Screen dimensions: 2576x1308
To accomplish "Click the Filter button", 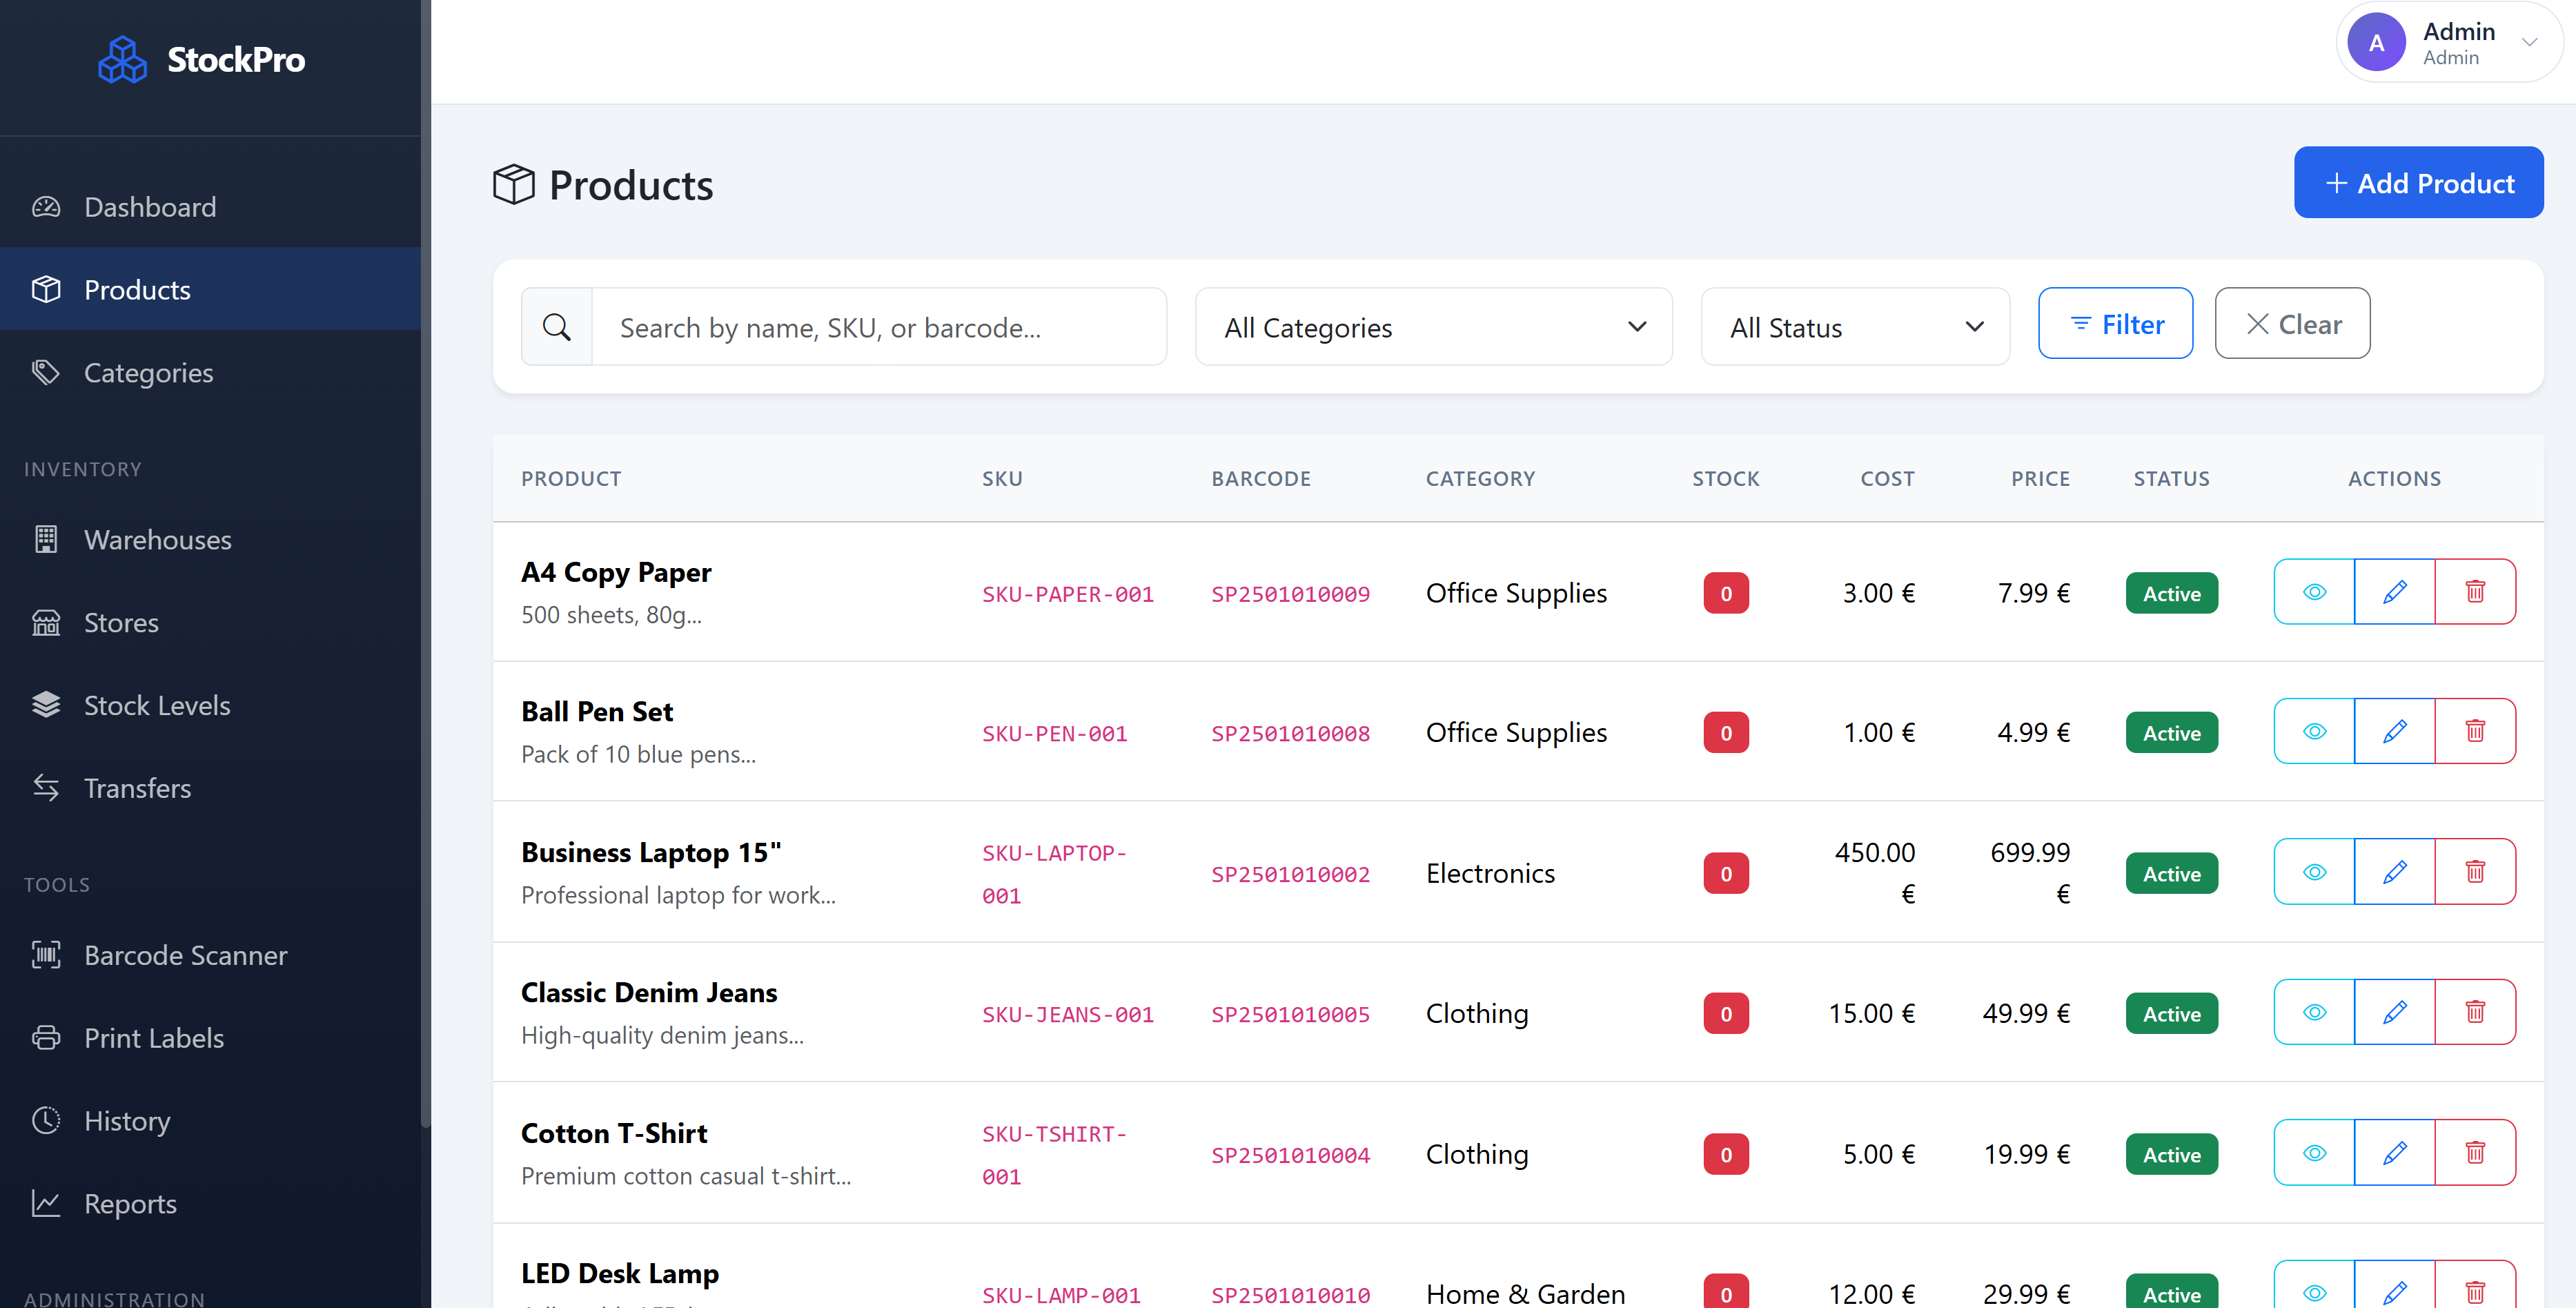I will coord(2115,324).
